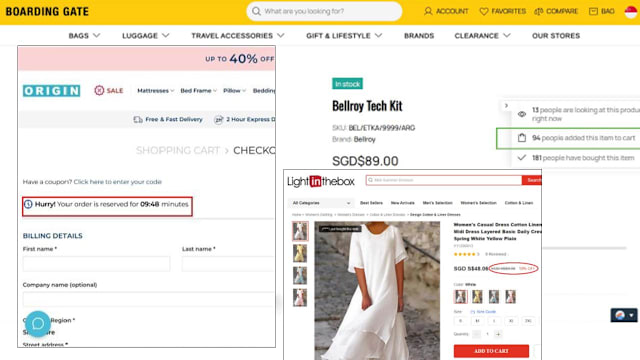Click clipboard icon beside '94 people added'

coord(522,138)
